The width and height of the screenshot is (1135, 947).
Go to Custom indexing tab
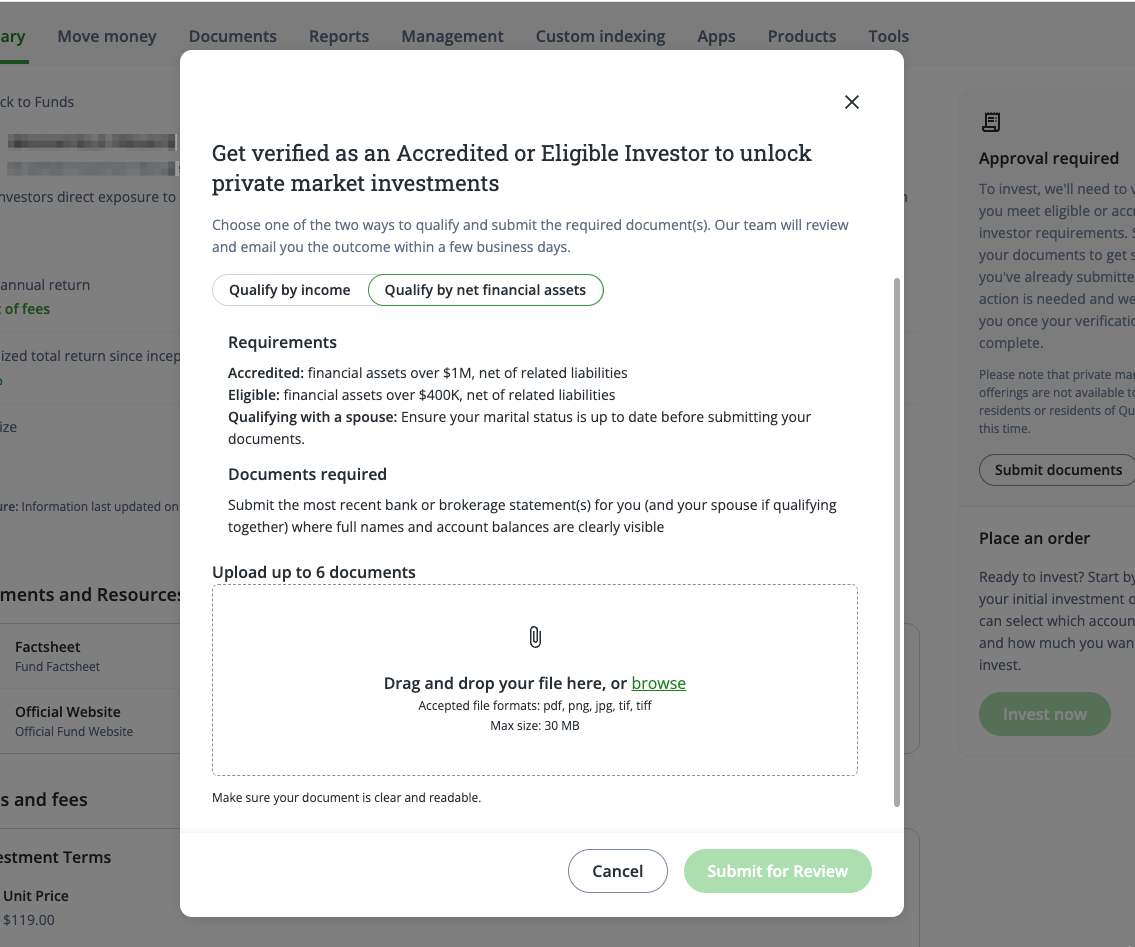pyautogui.click(x=600, y=36)
